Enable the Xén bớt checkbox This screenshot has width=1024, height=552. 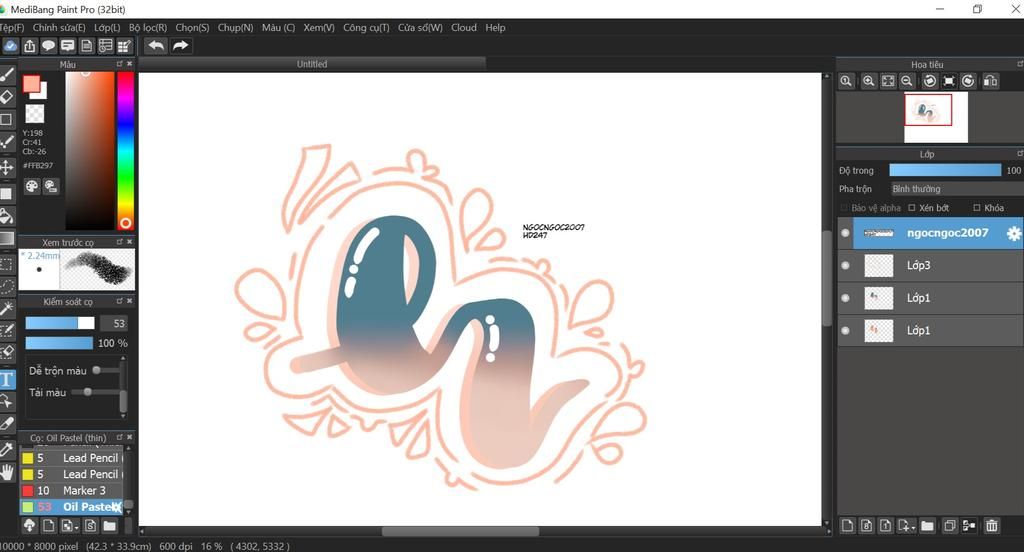[x=912, y=208]
